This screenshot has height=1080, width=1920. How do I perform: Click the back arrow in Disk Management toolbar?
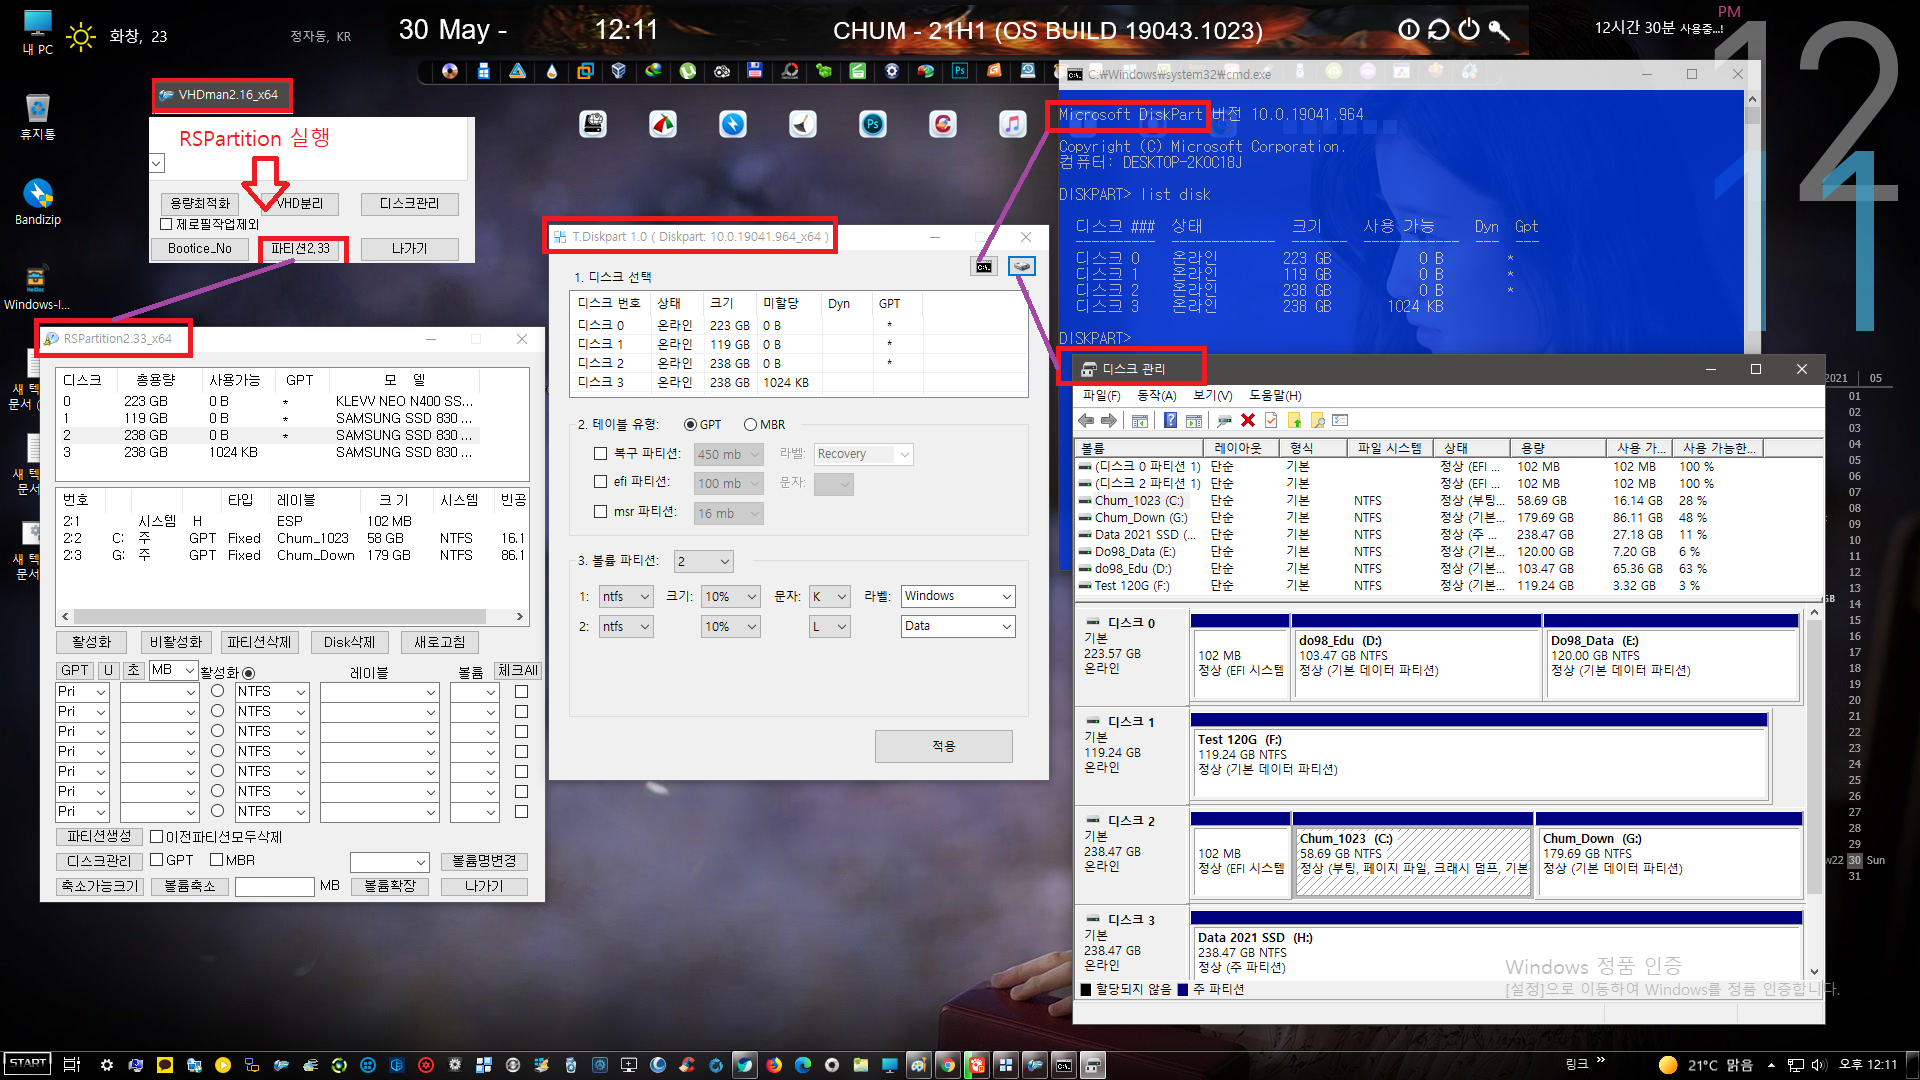pos(1086,420)
